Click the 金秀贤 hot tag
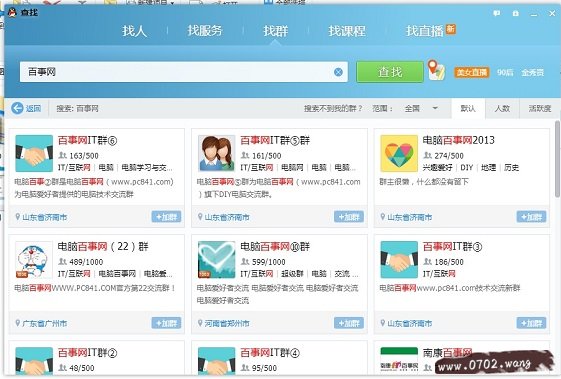The image size is (561, 379). tap(532, 72)
